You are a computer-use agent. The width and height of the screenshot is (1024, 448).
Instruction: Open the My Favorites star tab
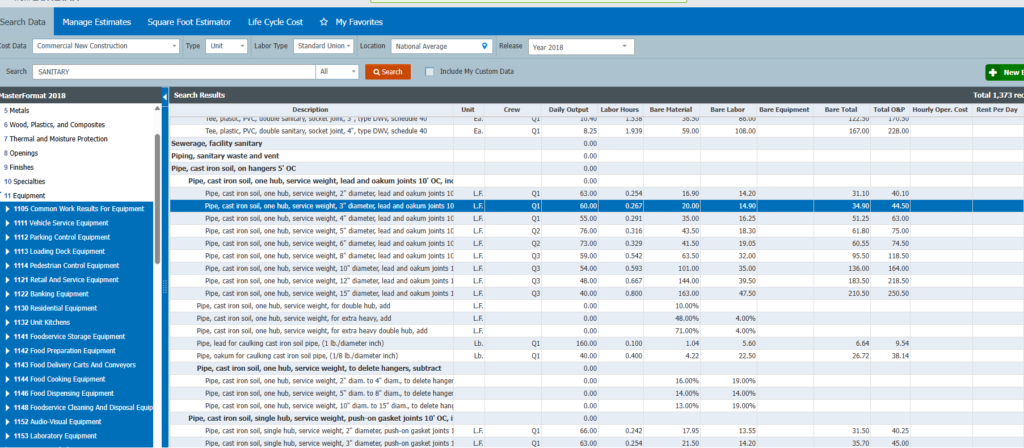(x=351, y=22)
